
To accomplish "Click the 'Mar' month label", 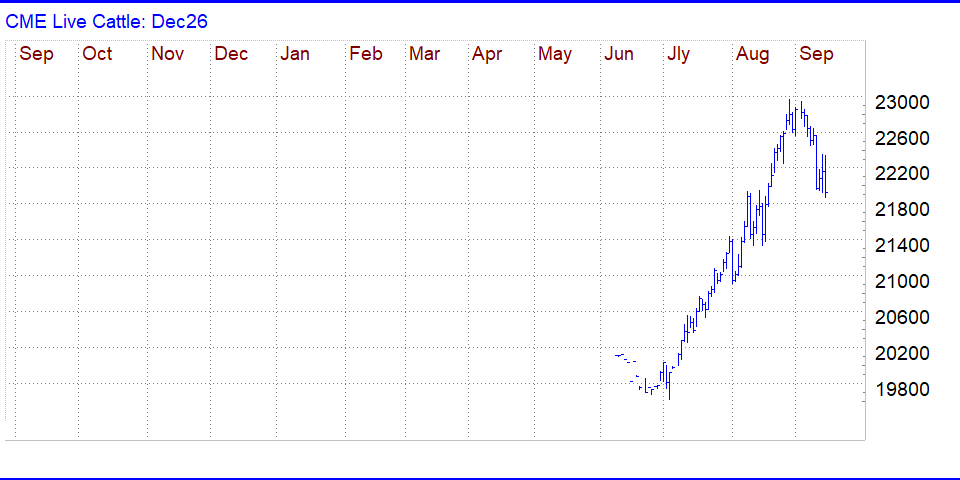I will click(424, 54).
